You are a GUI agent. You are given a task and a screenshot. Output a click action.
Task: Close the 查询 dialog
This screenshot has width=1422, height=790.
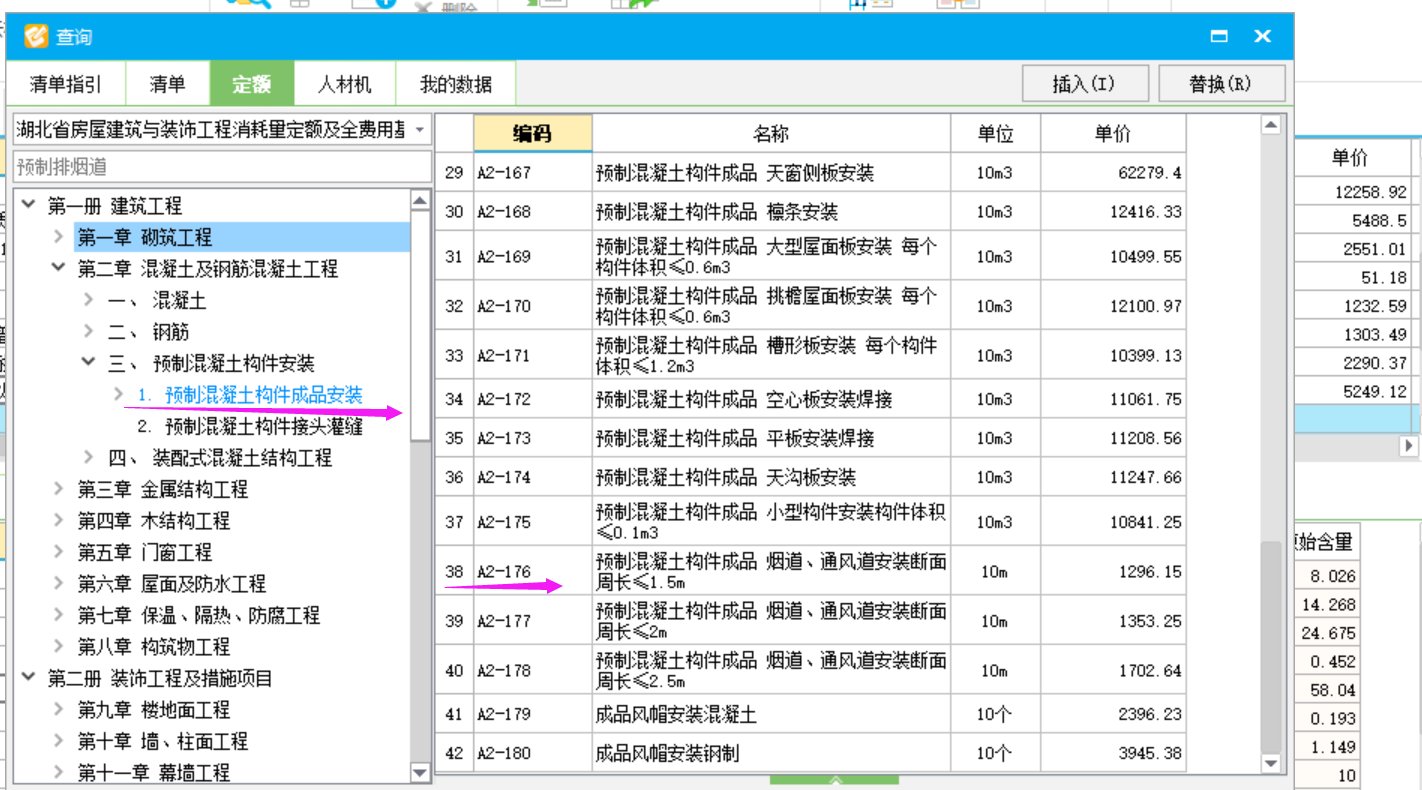pos(1263,36)
